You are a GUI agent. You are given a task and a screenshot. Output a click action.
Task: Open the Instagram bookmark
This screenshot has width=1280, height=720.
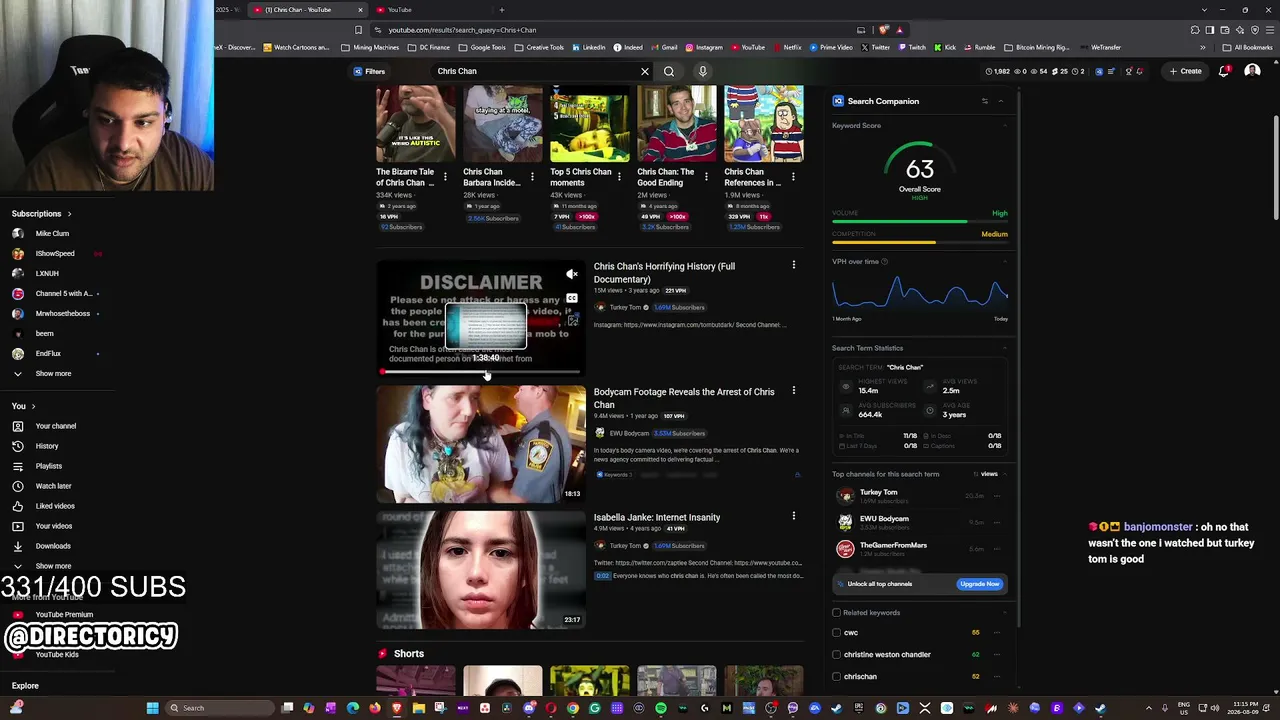[704, 47]
